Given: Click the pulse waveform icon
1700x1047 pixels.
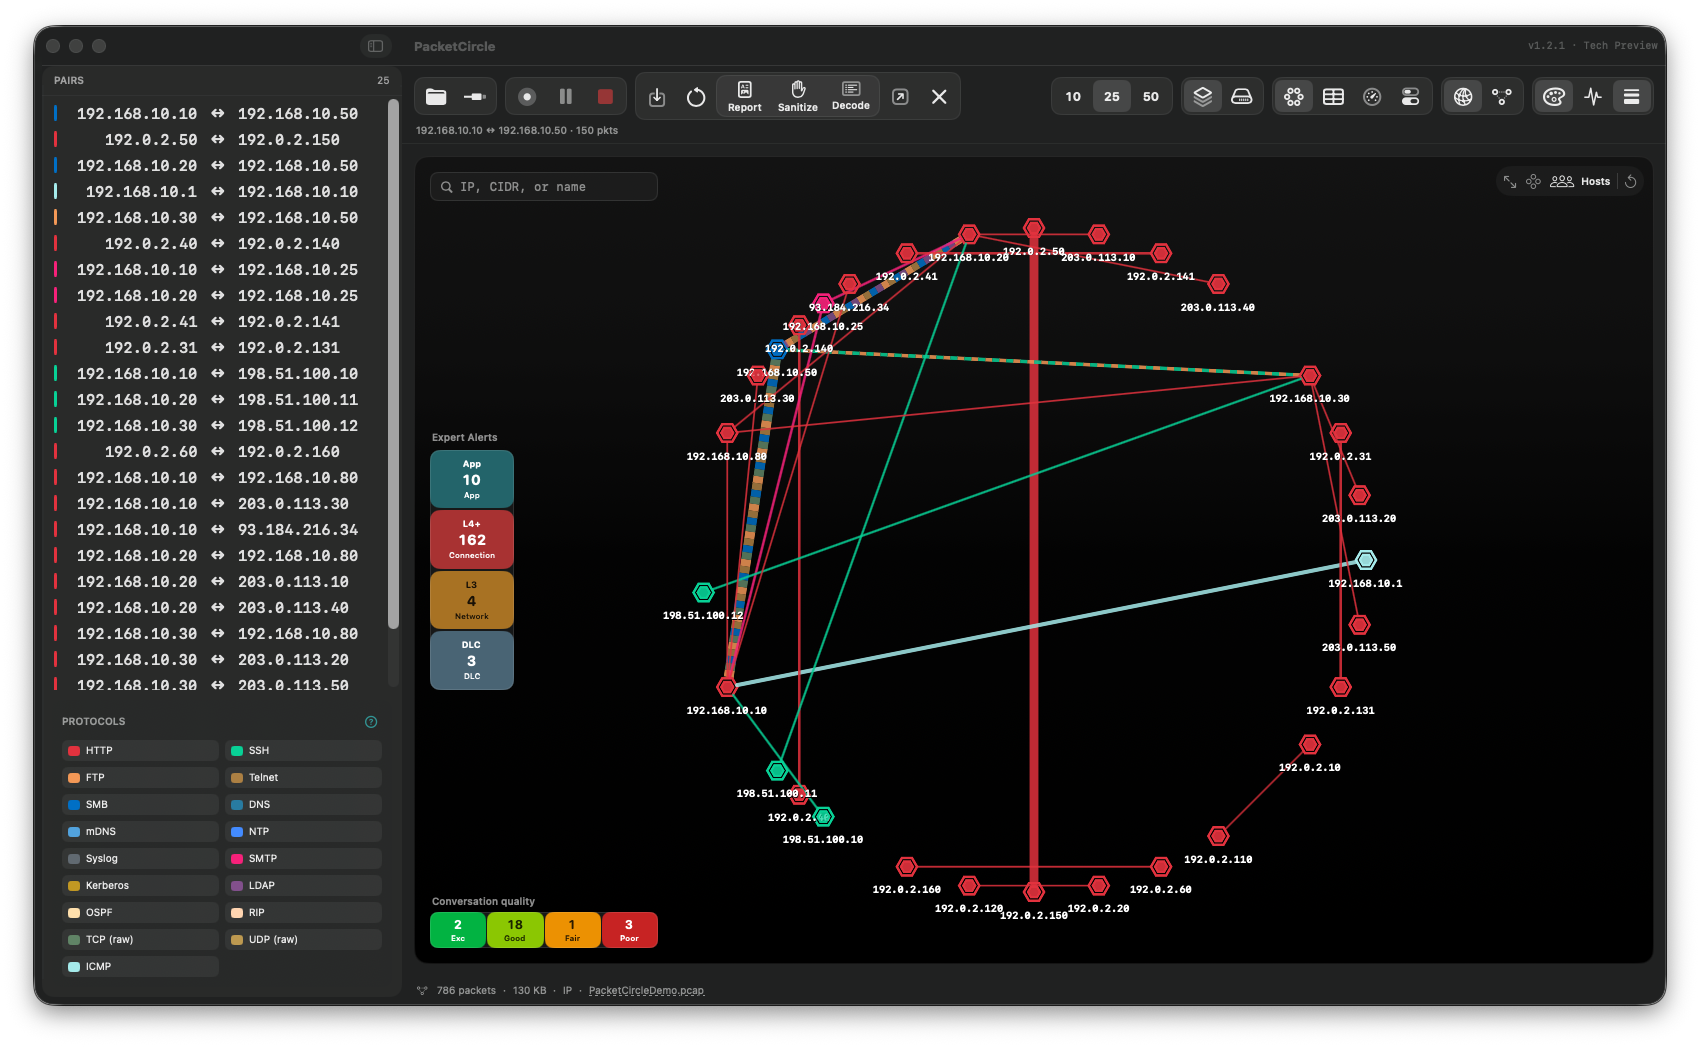Looking at the screenshot, I should [1593, 97].
